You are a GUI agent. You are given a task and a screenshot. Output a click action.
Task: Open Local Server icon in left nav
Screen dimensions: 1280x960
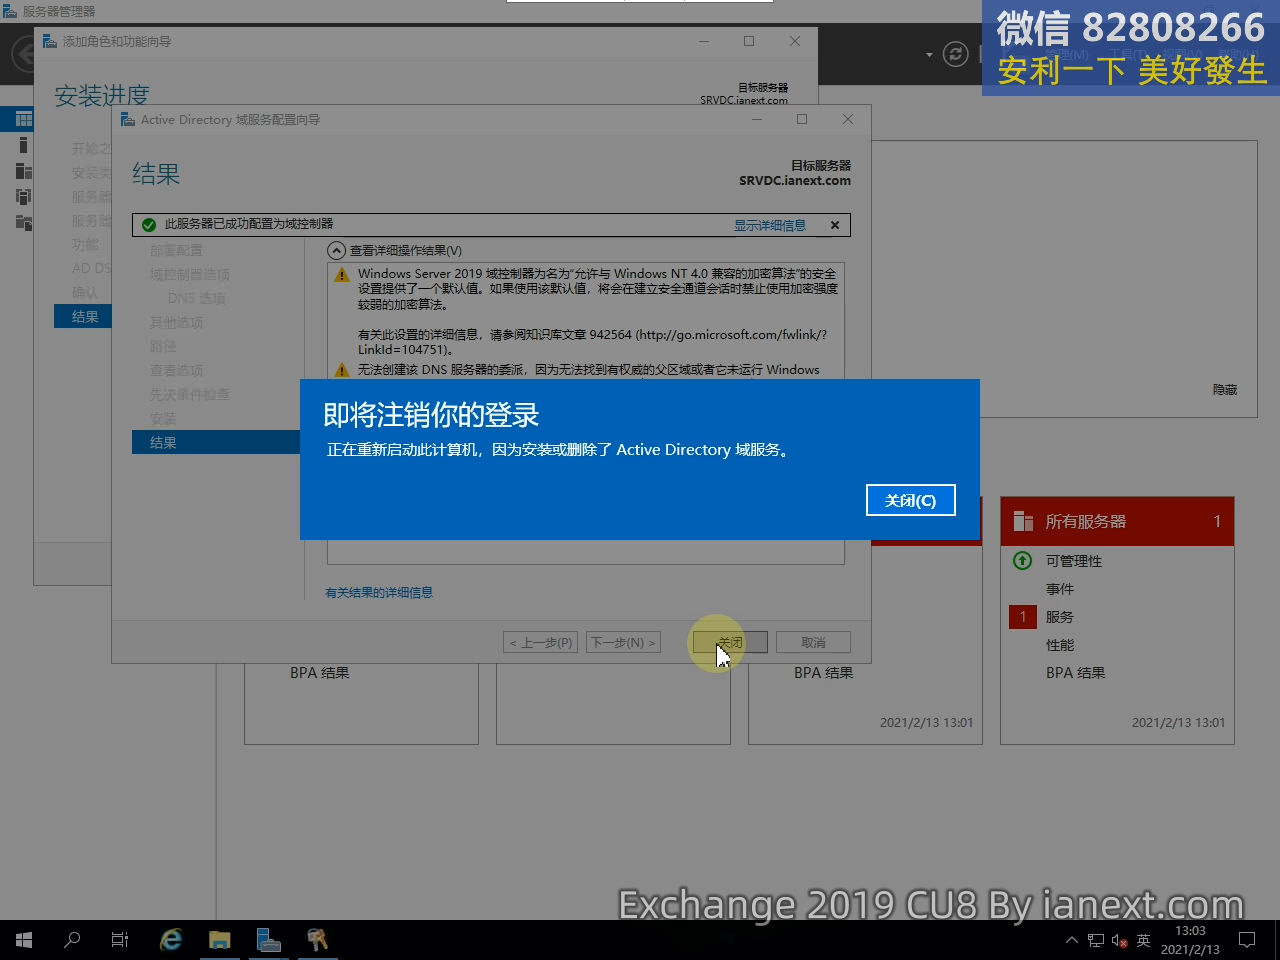pyautogui.click(x=23, y=145)
